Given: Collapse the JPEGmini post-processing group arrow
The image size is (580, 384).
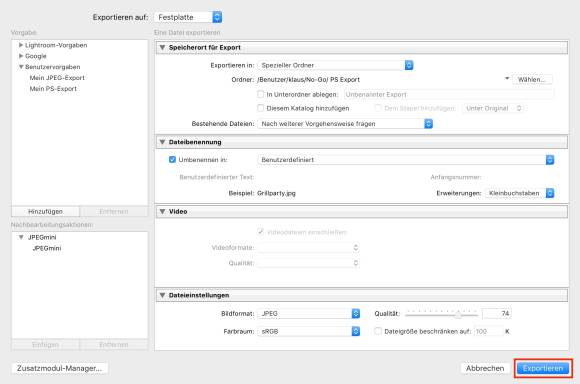Looking at the screenshot, I should click(x=21, y=237).
